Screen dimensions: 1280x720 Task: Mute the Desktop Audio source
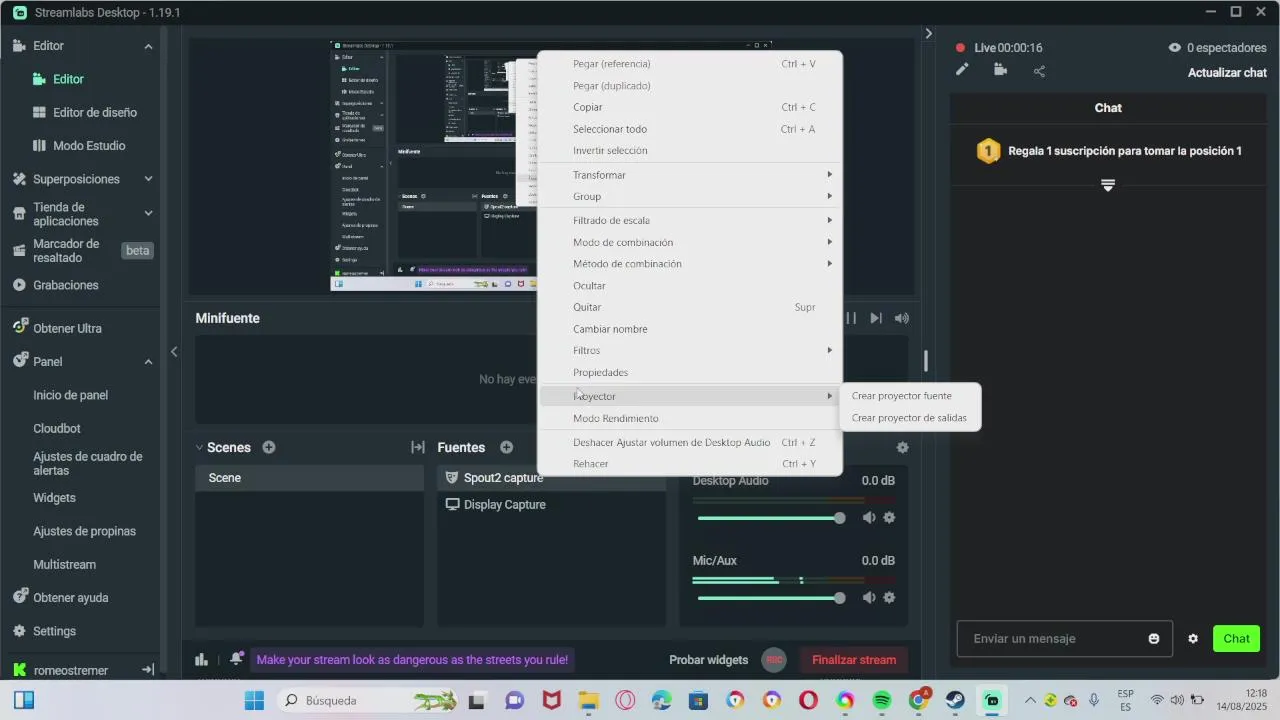869,518
